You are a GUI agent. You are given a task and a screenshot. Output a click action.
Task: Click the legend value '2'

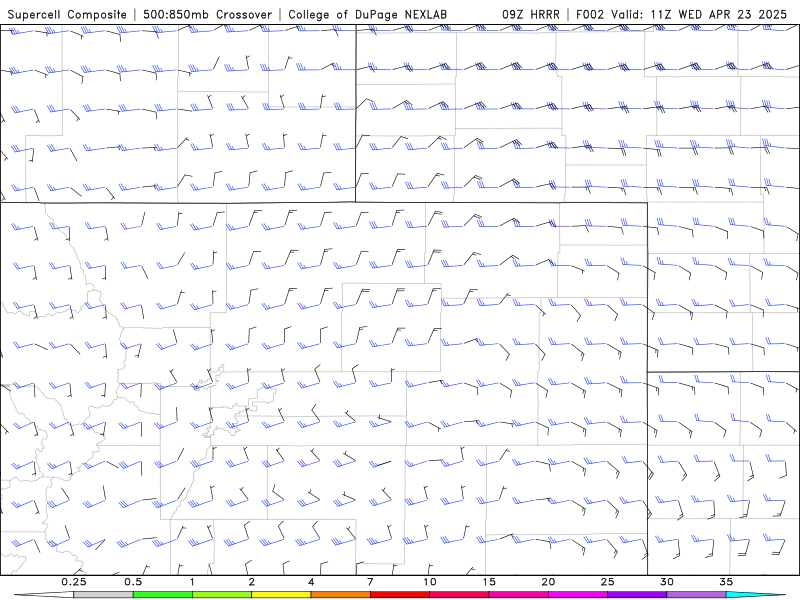pyautogui.click(x=252, y=582)
